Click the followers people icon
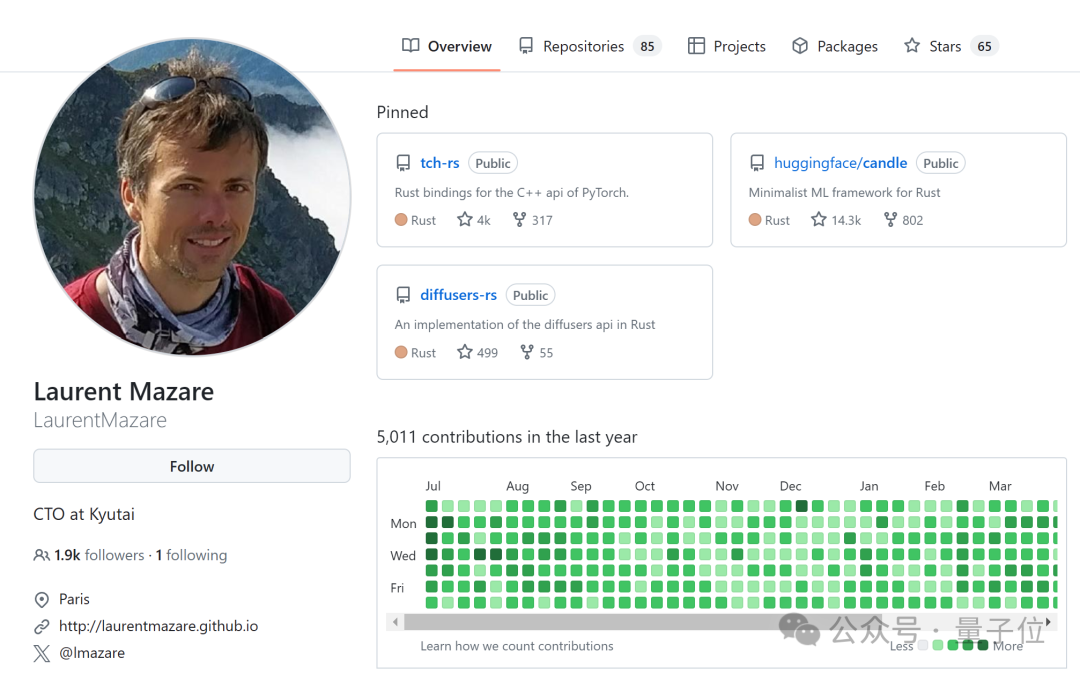Image resolution: width=1080 pixels, height=674 pixels. pos(41,555)
